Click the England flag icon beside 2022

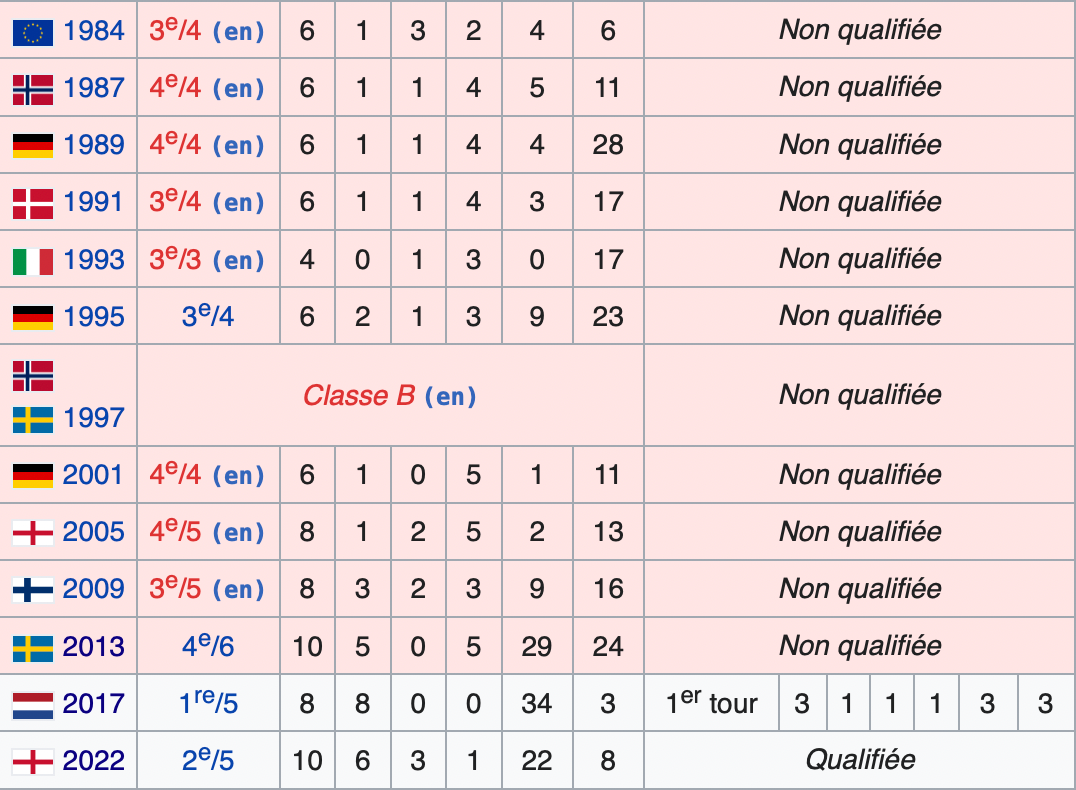(x=33, y=762)
